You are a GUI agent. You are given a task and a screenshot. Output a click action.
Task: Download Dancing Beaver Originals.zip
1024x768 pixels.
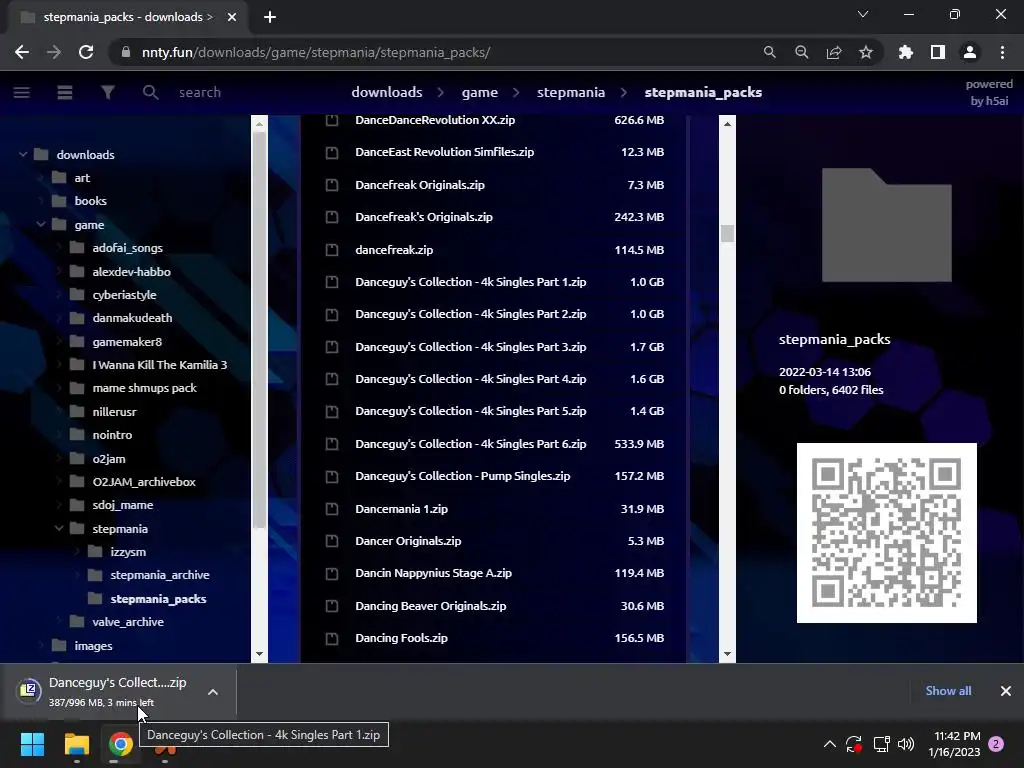point(430,606)
